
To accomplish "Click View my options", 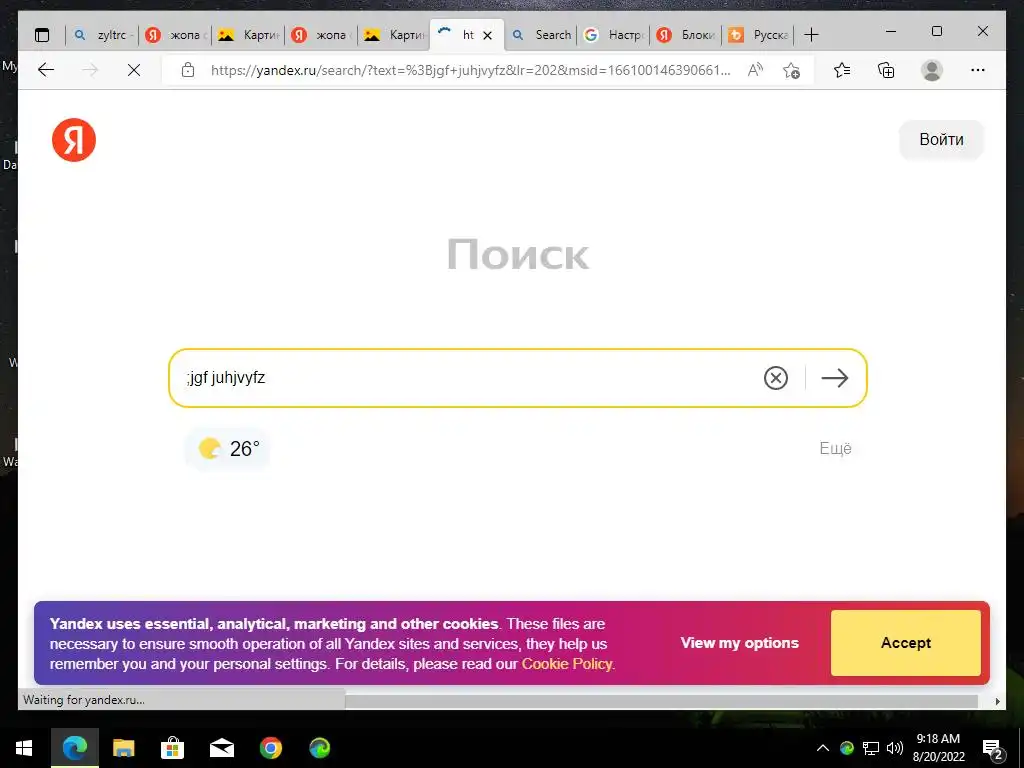I will pyautogui.click(x=739, y=643).
